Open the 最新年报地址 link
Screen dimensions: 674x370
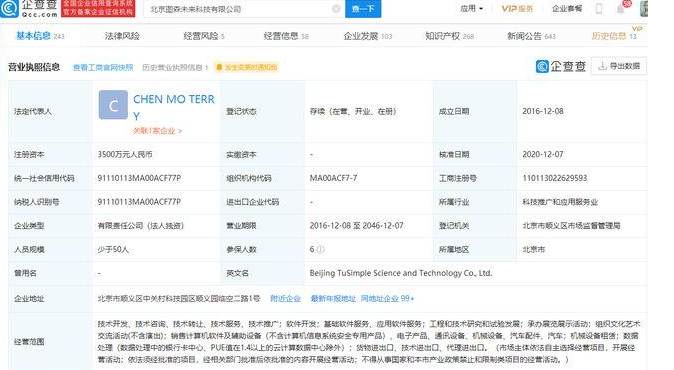pos(333,298)
